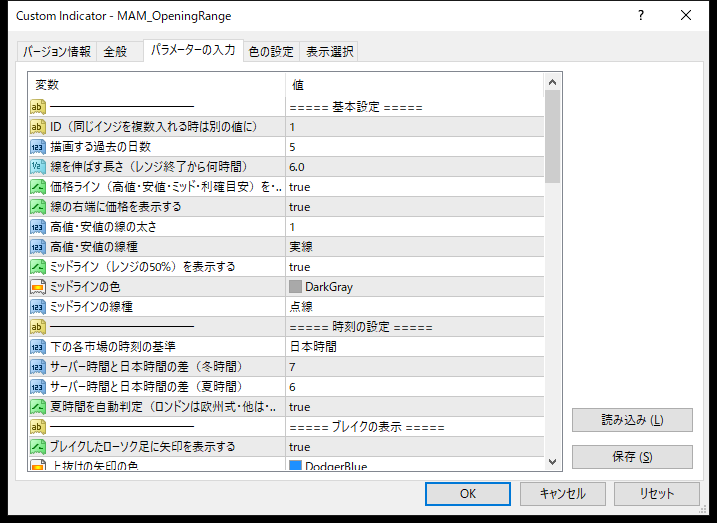Select the ===== 時刻の設定 ===== value cell
Screen dimensions: 717x523
415,327
